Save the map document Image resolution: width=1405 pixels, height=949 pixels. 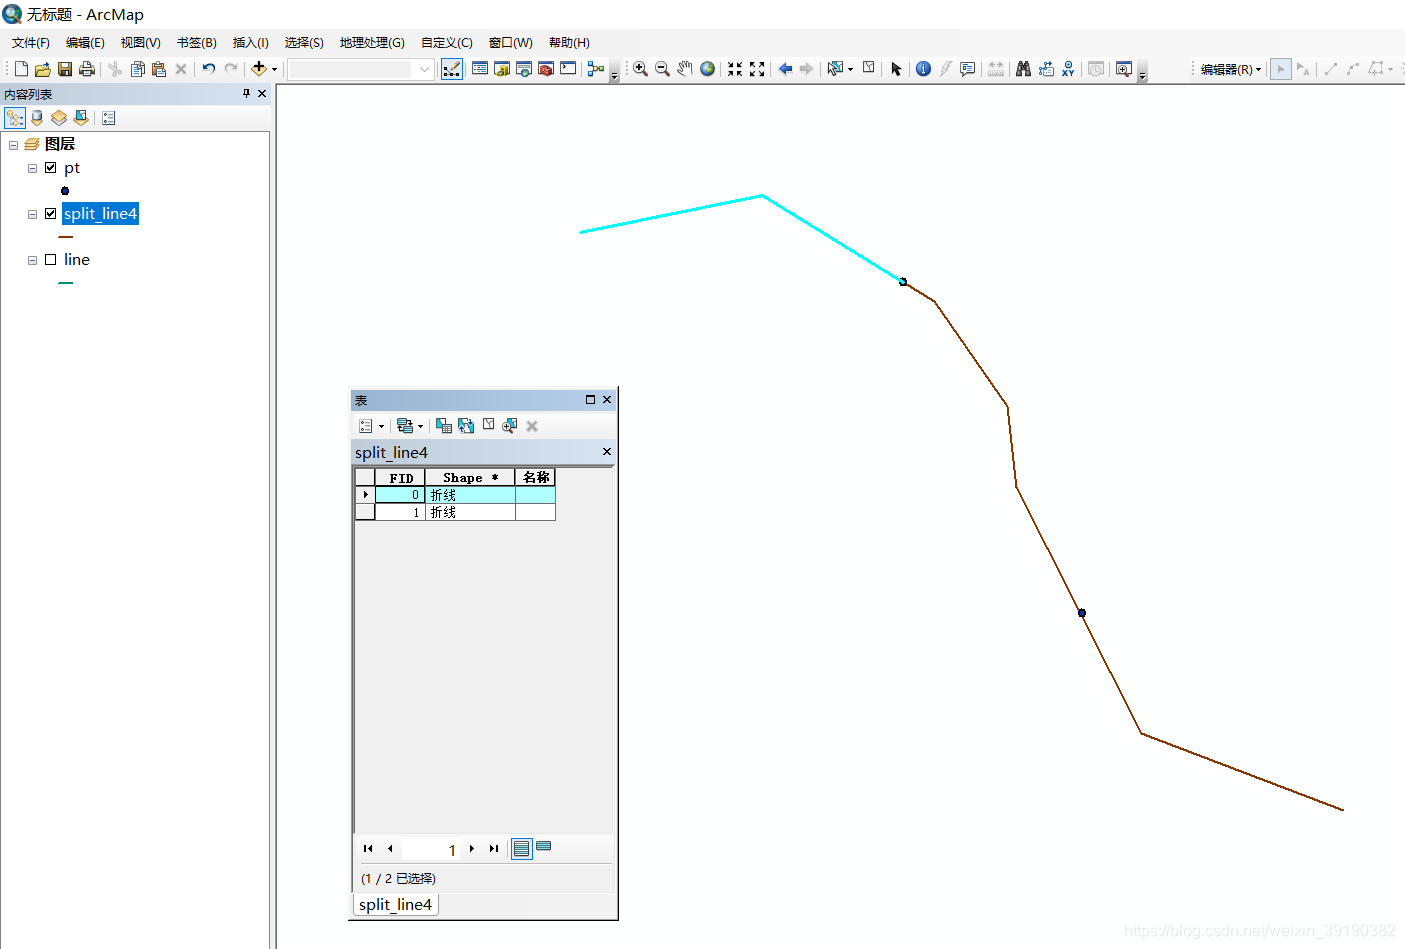65,69
